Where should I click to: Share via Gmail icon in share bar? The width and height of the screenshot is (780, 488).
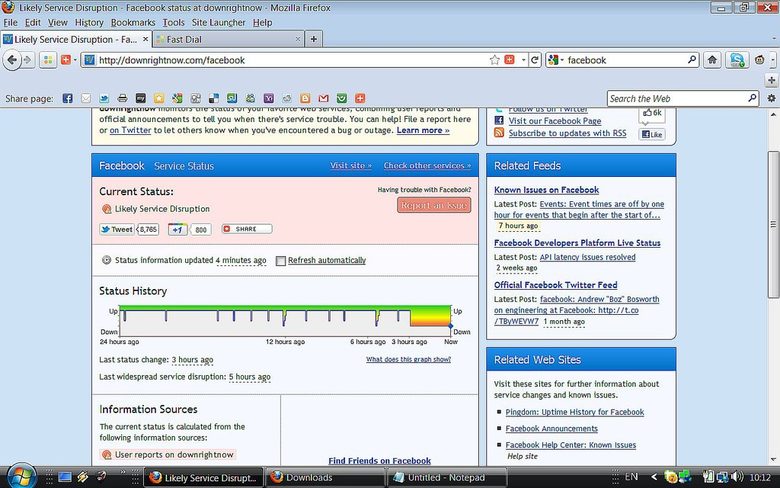point(323,98)
